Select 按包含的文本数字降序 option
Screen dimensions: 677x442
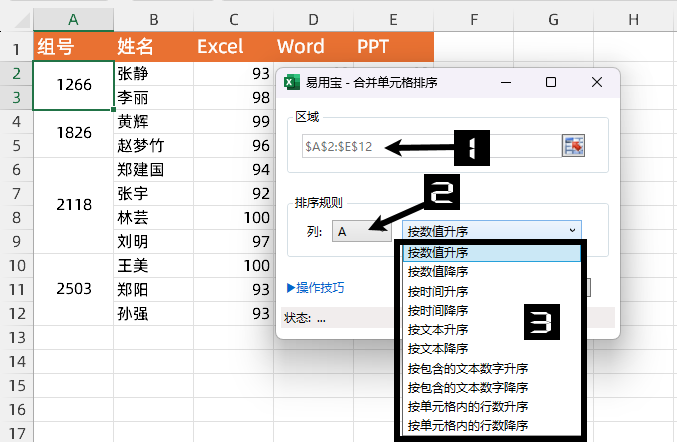[x=492, y=387]
